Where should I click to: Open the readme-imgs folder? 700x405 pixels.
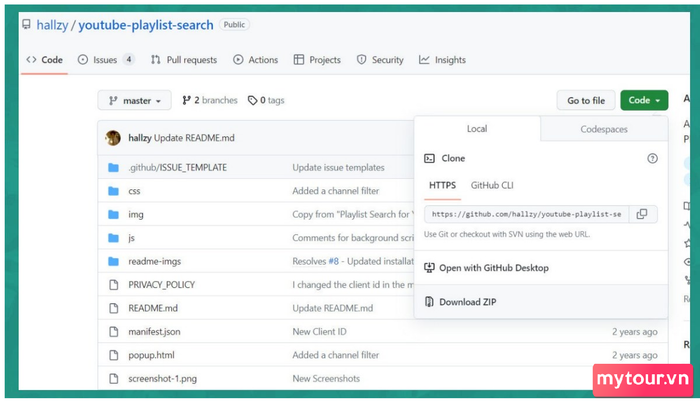(154, 261)
